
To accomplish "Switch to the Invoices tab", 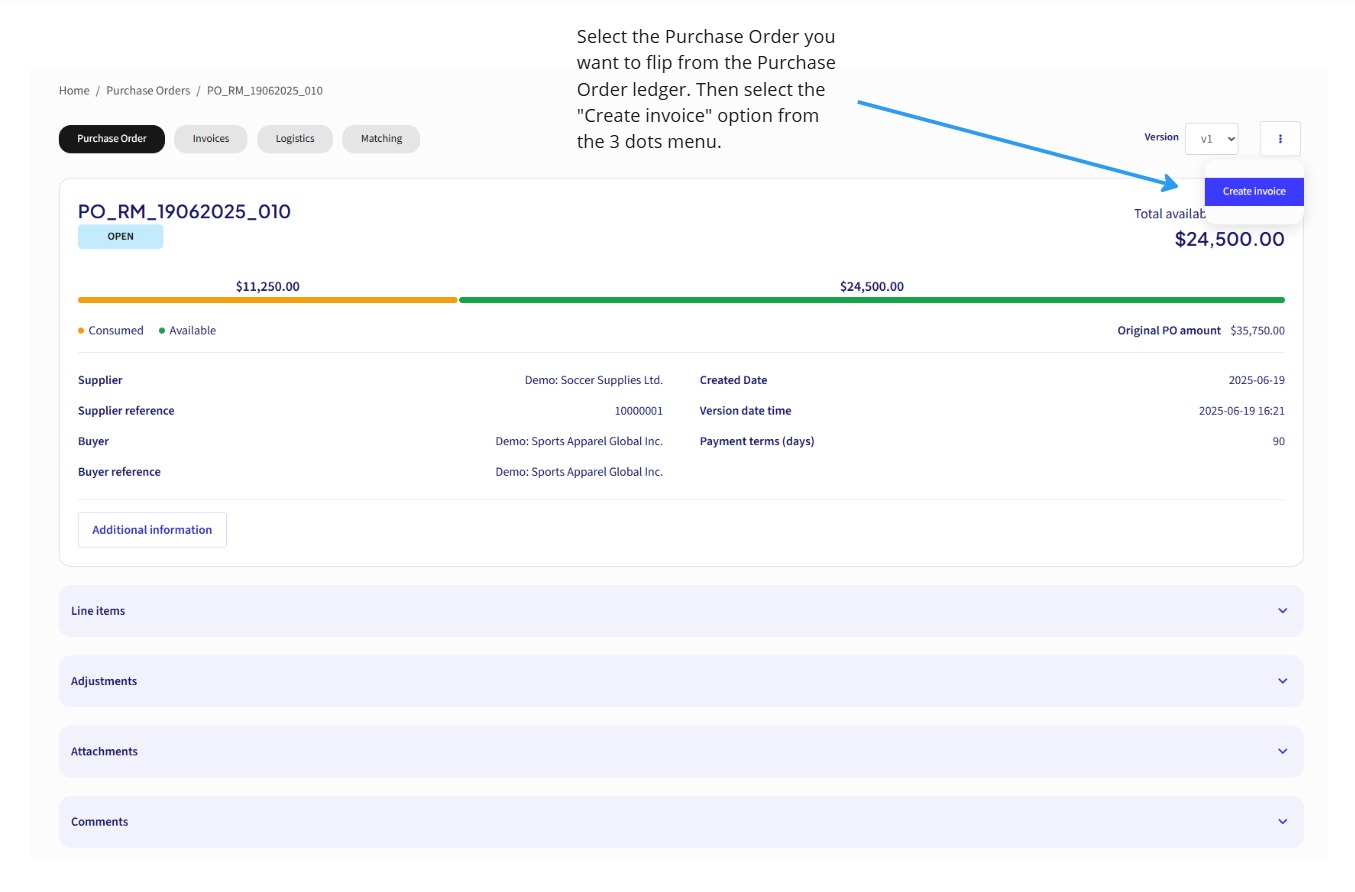I will tap(210, 138).
